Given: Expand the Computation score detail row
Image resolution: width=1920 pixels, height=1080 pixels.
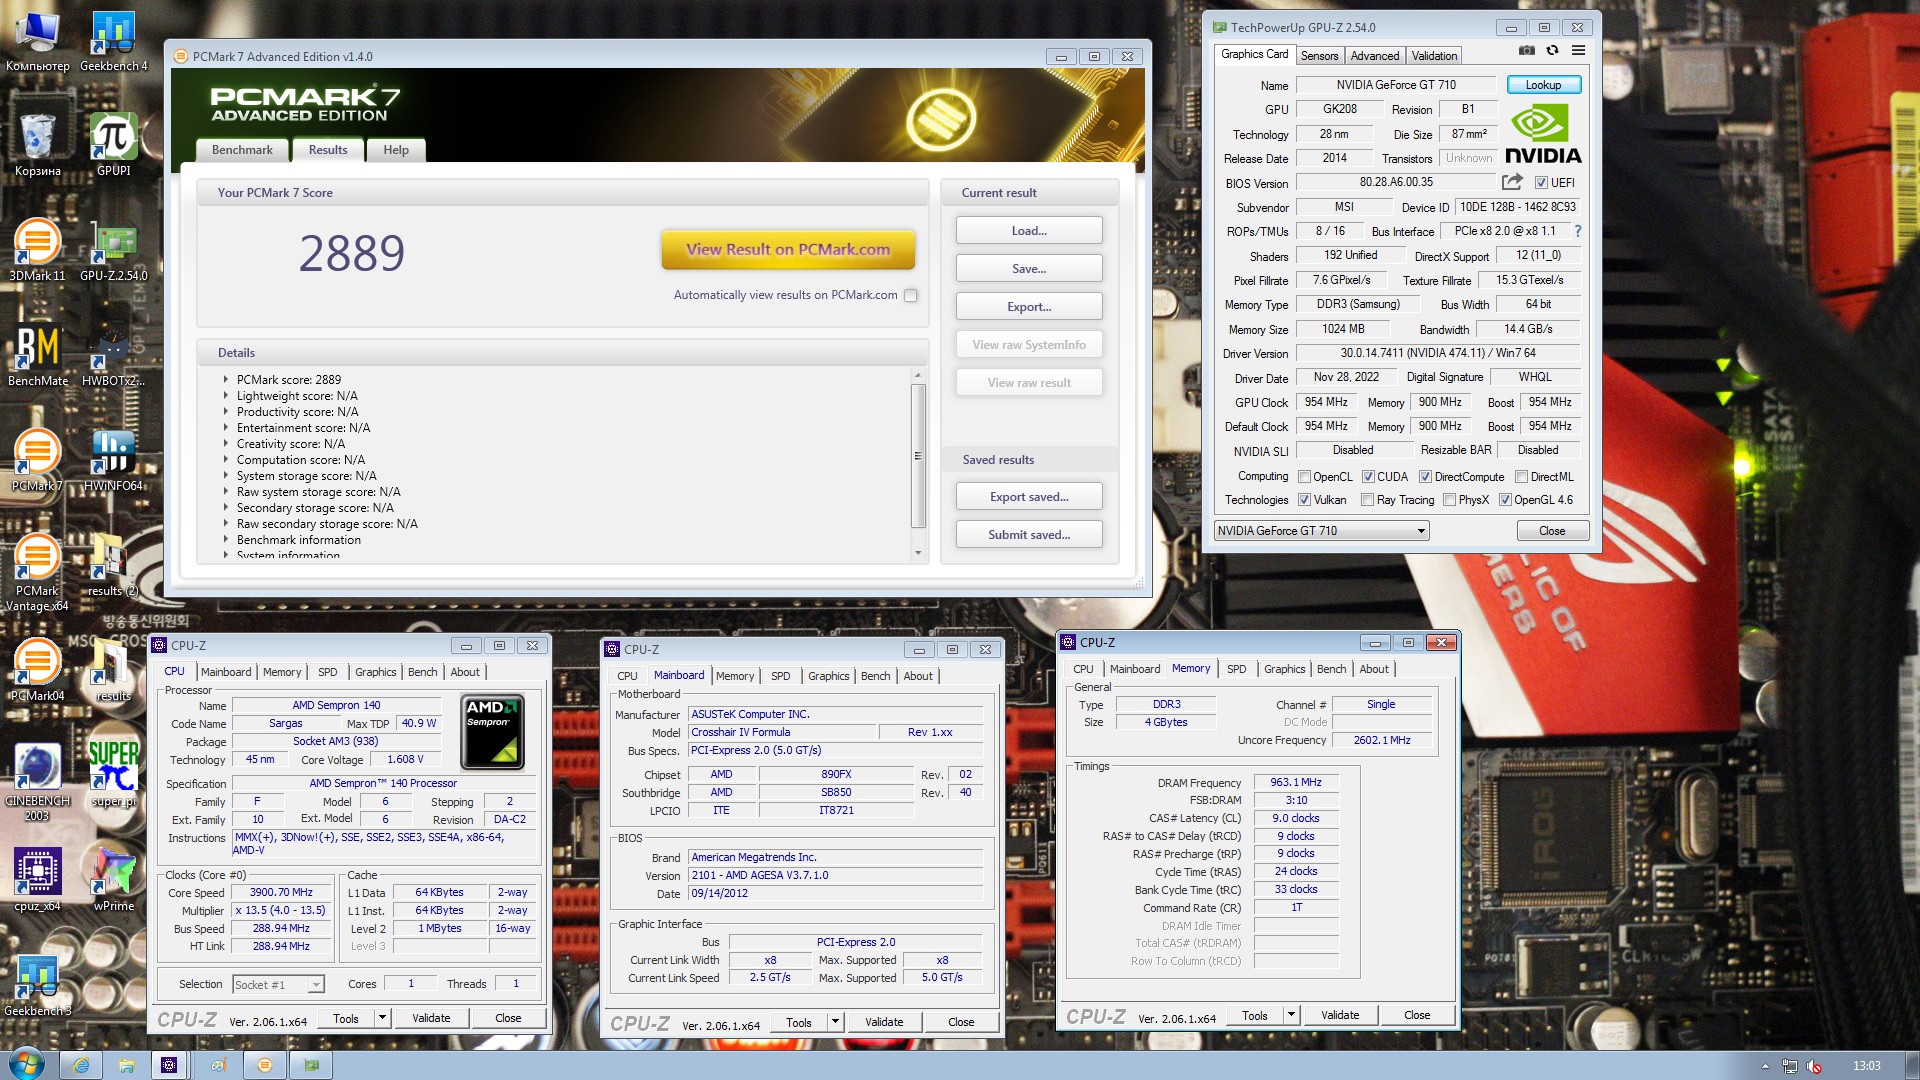Looking at the screenshot, I should pos(226,460).
